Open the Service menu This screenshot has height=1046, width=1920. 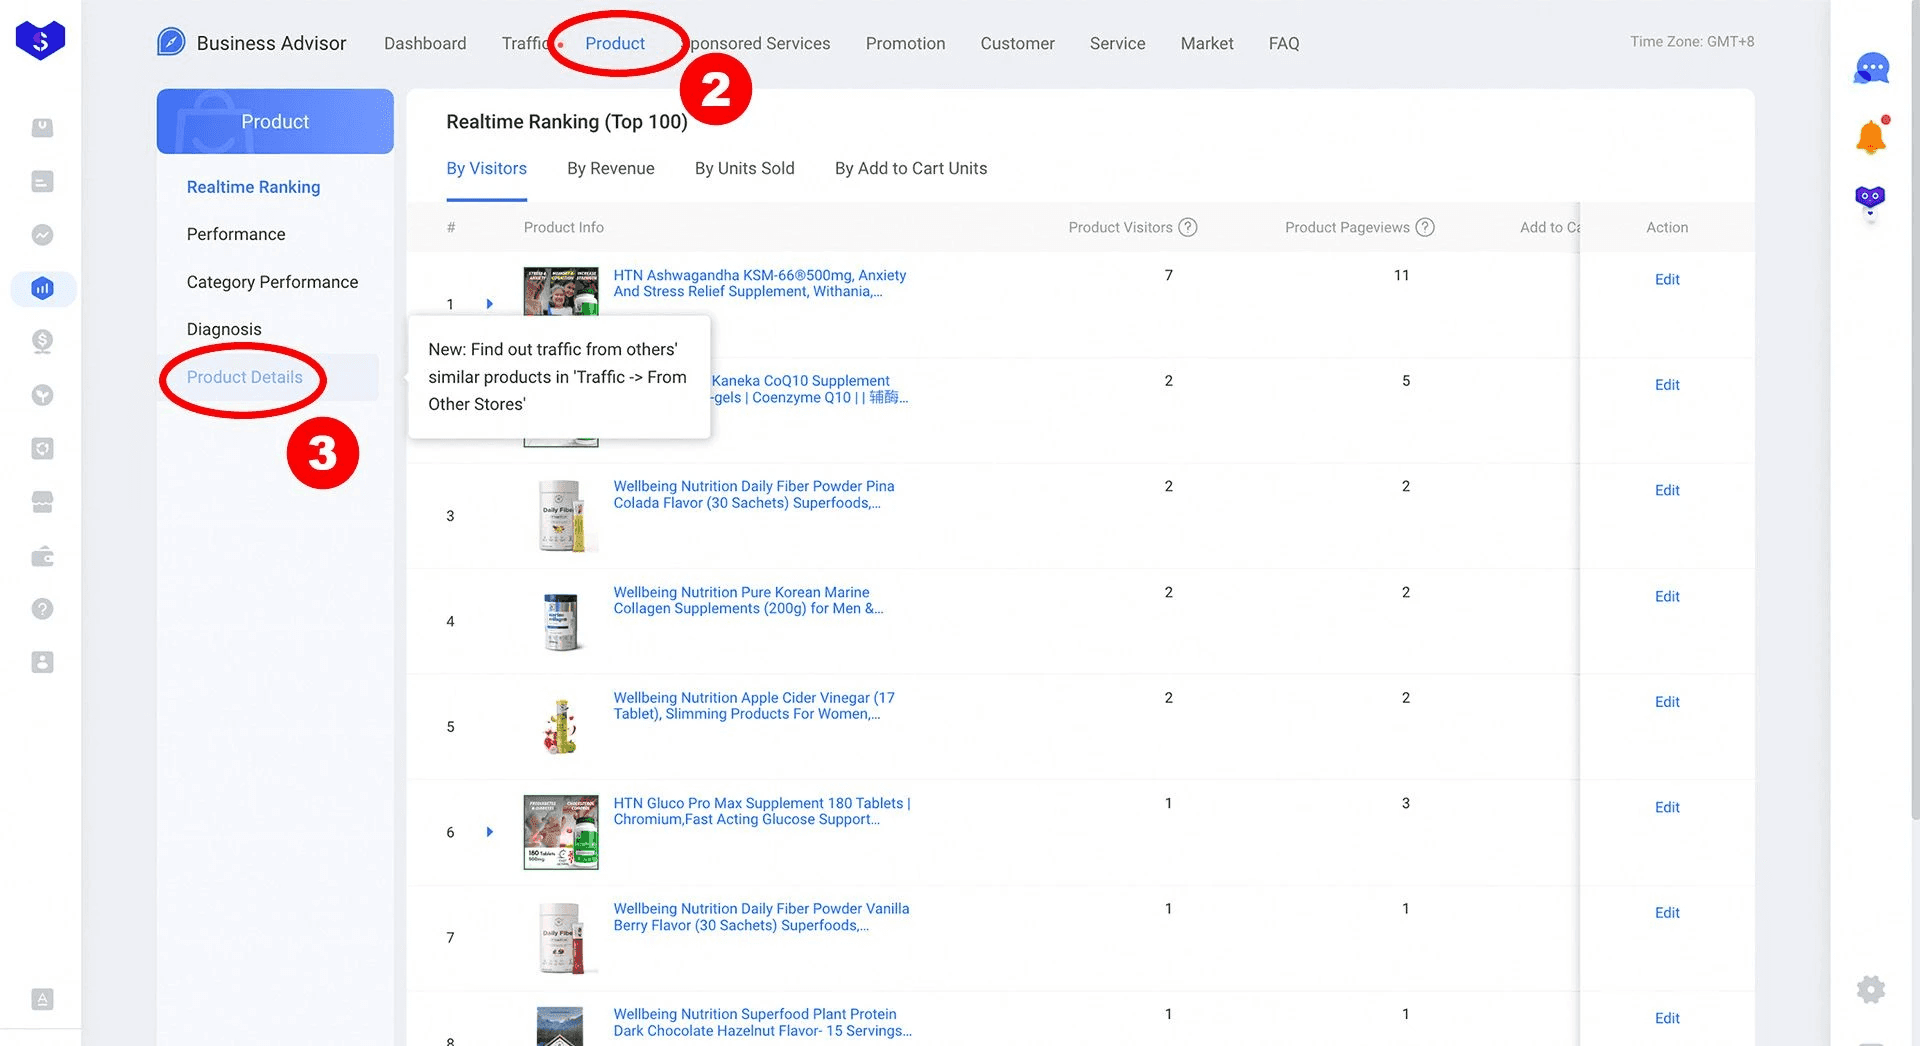click(1117, 43)
